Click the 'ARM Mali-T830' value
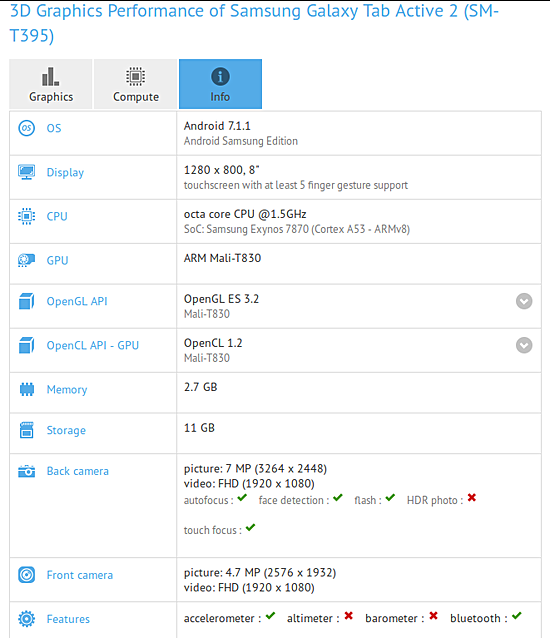550x638 pixels. pos(222,258)
